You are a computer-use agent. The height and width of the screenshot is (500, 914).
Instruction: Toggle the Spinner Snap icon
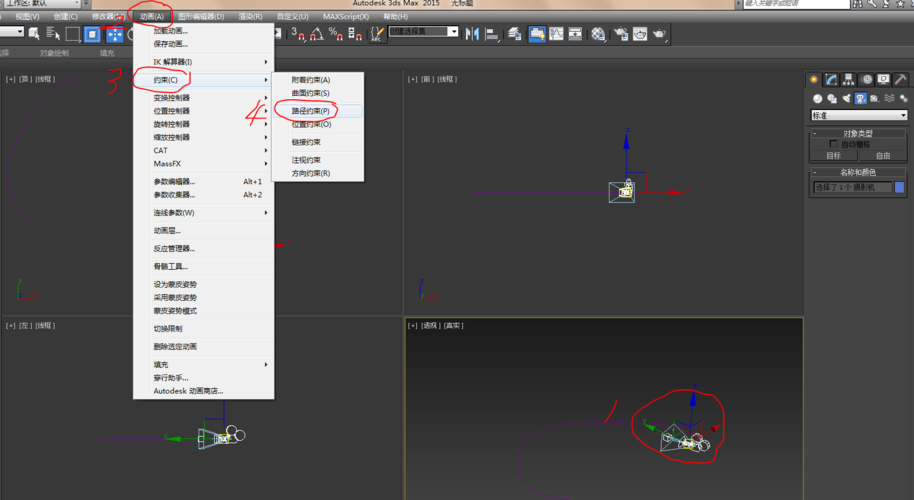point(354,34)
